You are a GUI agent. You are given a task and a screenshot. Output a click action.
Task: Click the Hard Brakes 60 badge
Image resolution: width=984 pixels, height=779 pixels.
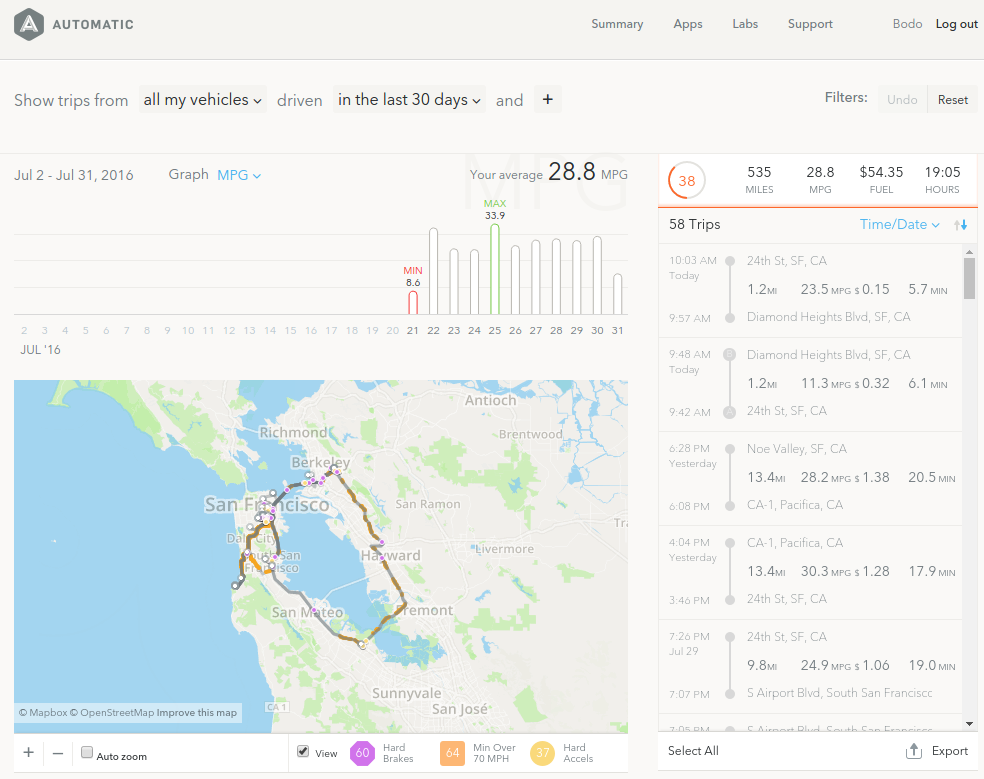[363, 753]
